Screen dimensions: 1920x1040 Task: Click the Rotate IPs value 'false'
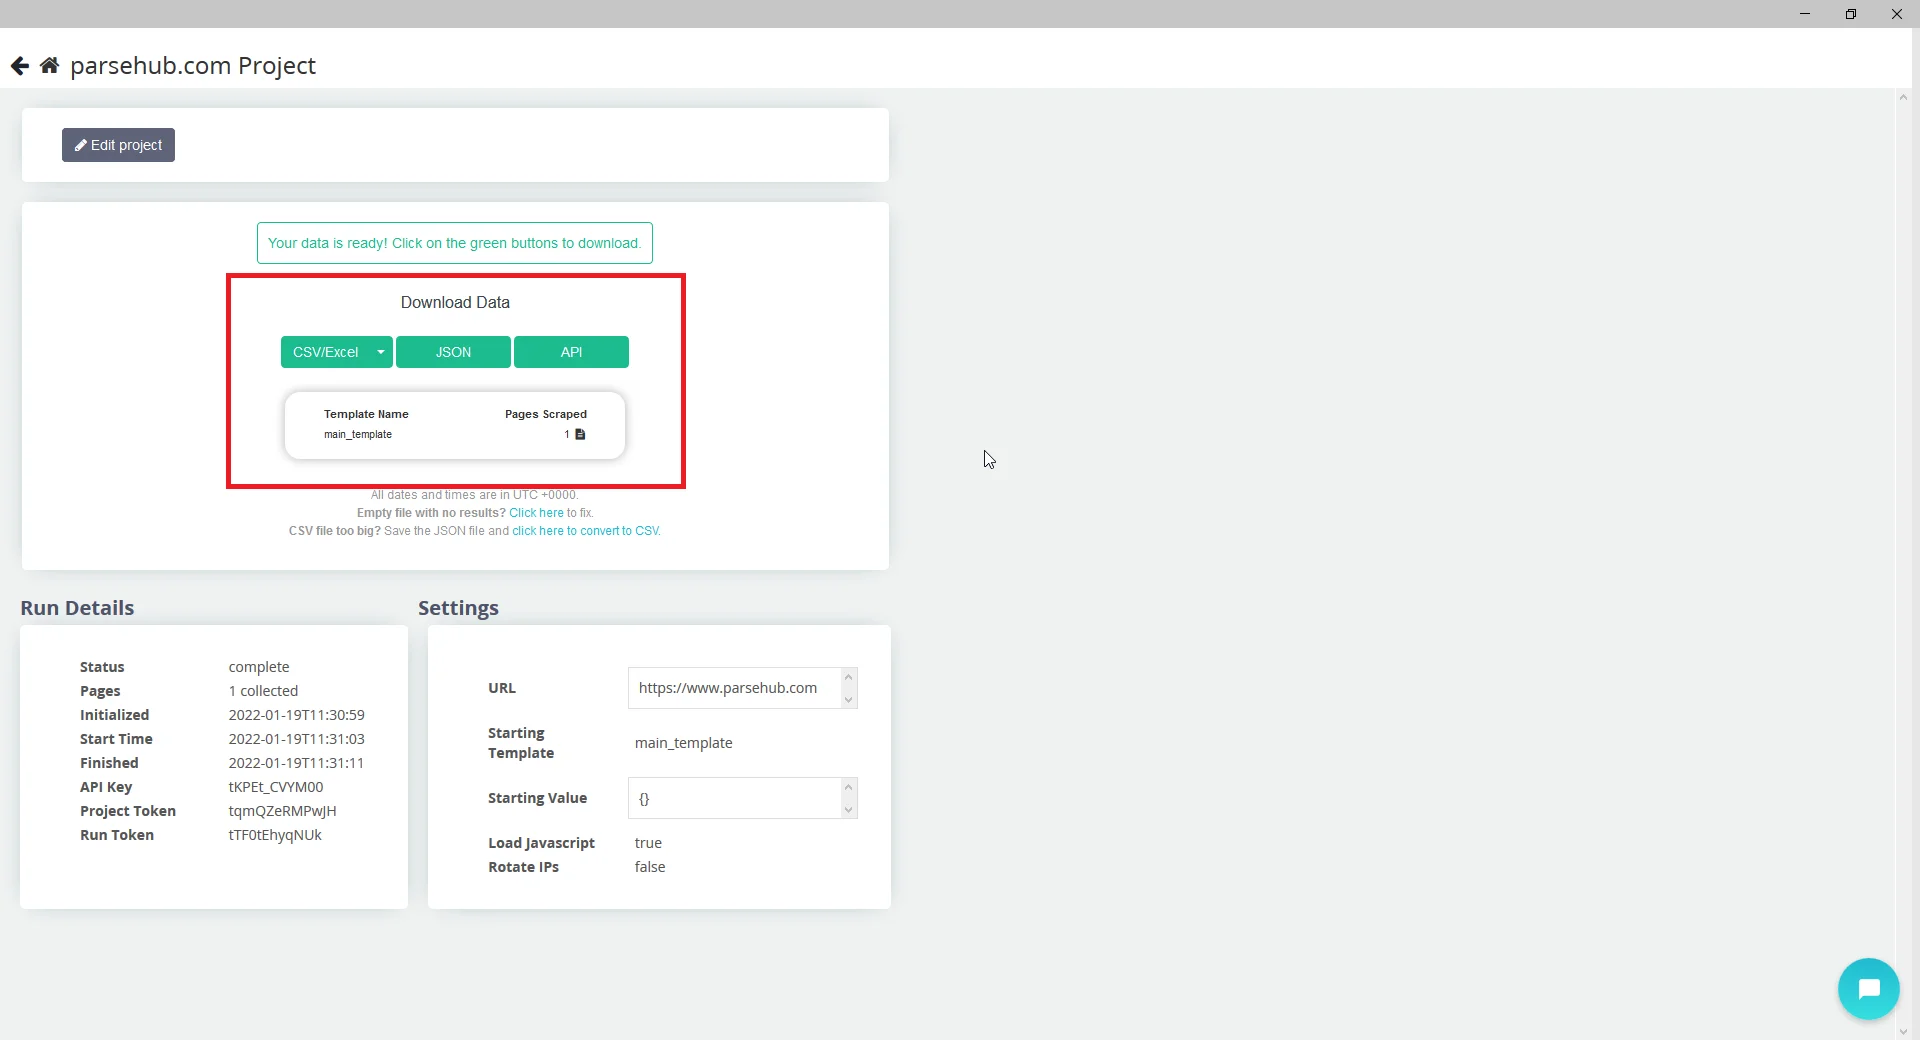(650, 867)
